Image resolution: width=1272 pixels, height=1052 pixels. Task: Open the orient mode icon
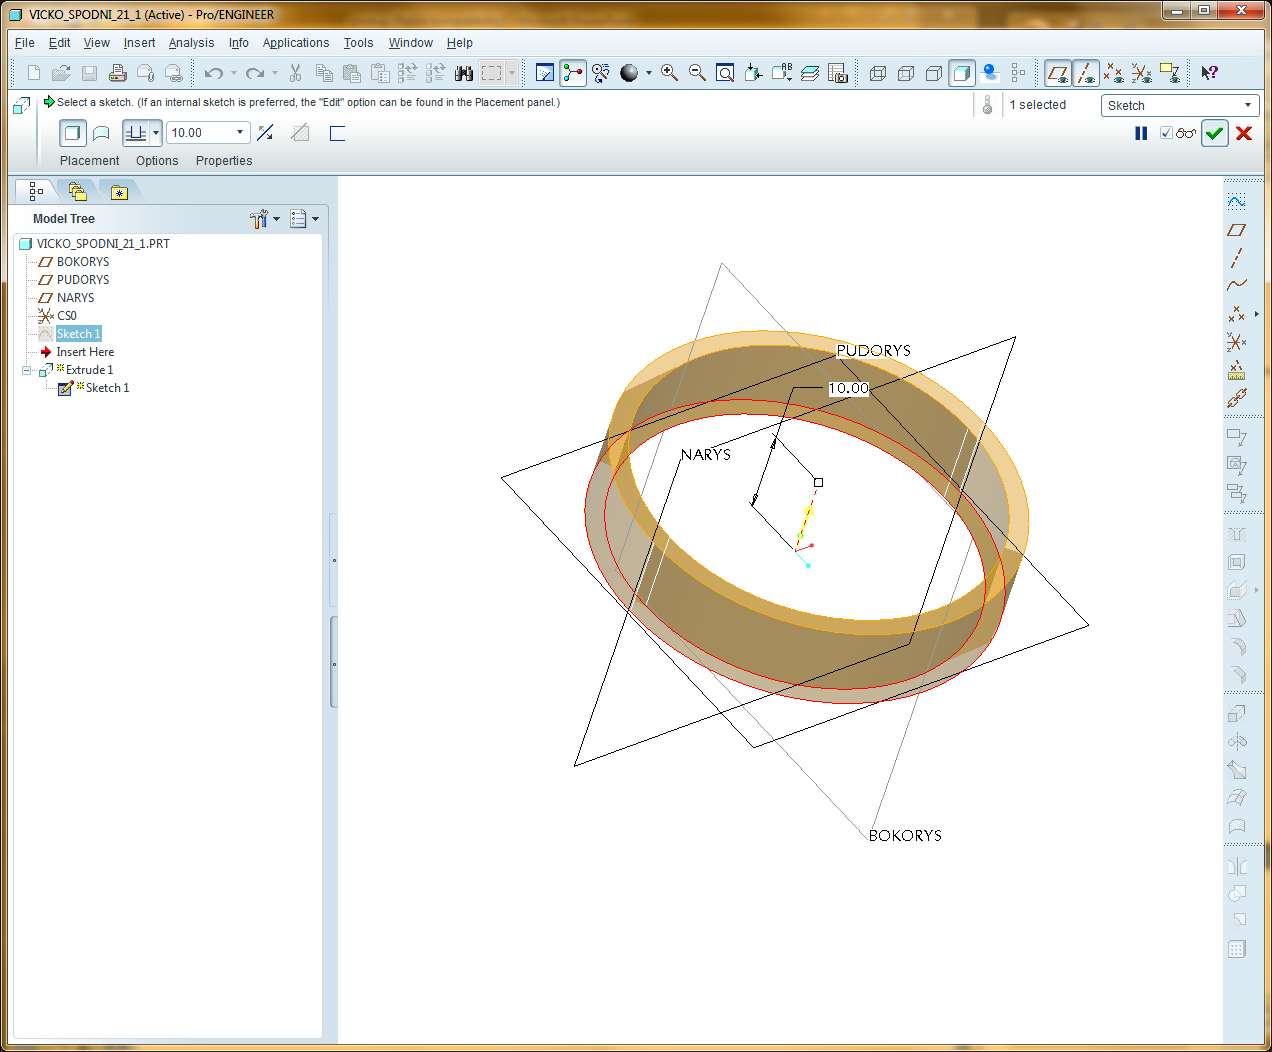click(x=601, y=73)
